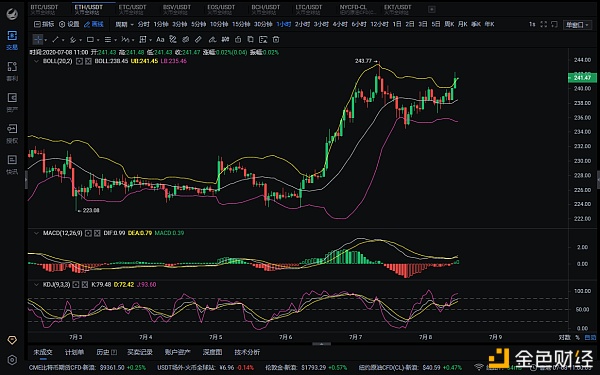600x375 pixels.
Task: Click the 设置 settings button
Action: tap(69, 24)
